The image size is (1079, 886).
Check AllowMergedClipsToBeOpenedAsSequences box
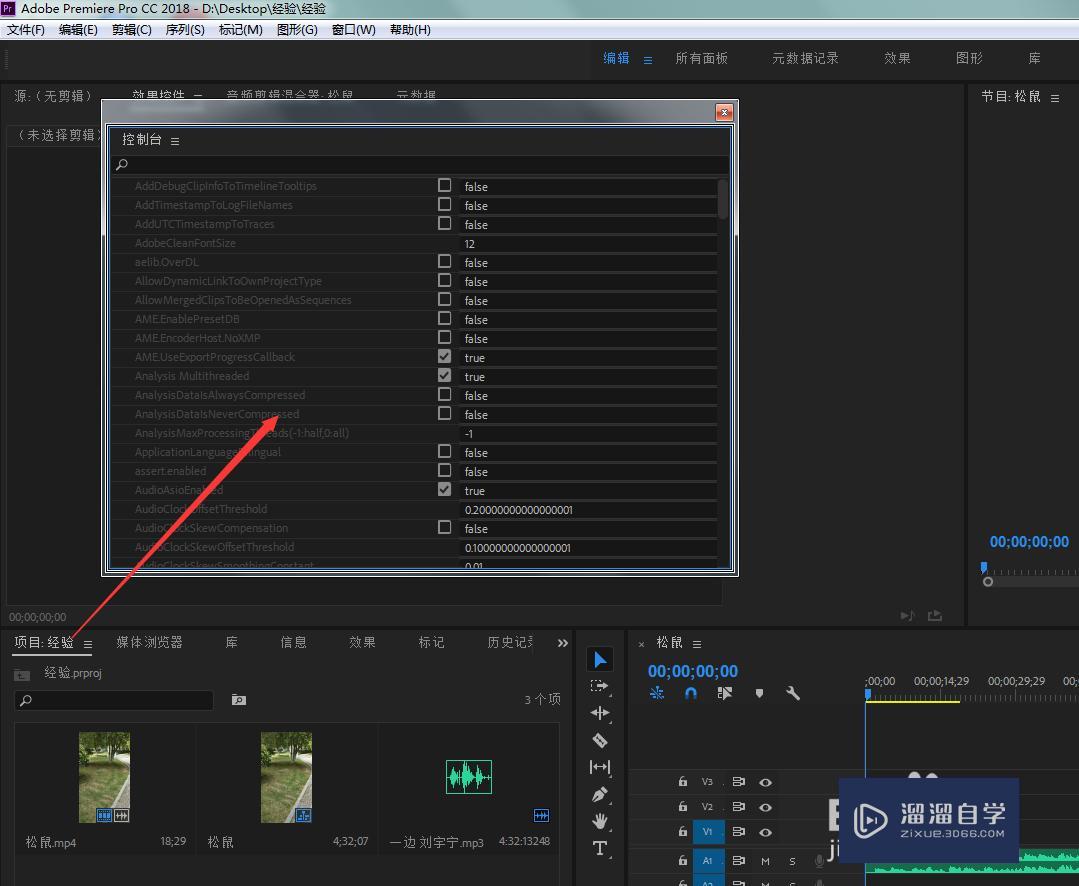445,299
